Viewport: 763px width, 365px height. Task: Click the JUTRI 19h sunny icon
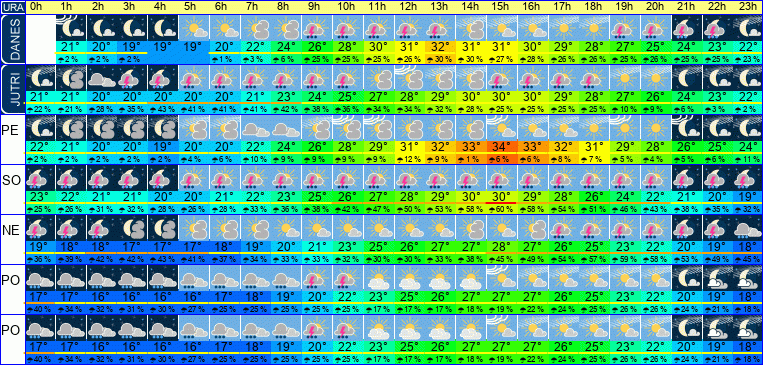625,78
